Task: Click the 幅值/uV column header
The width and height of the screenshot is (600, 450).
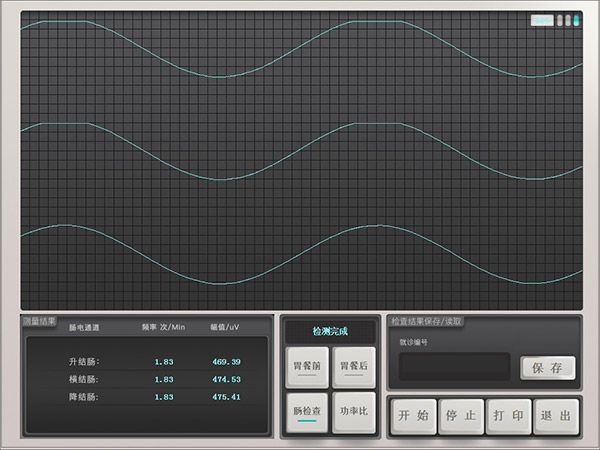Action: coord(225,327)
